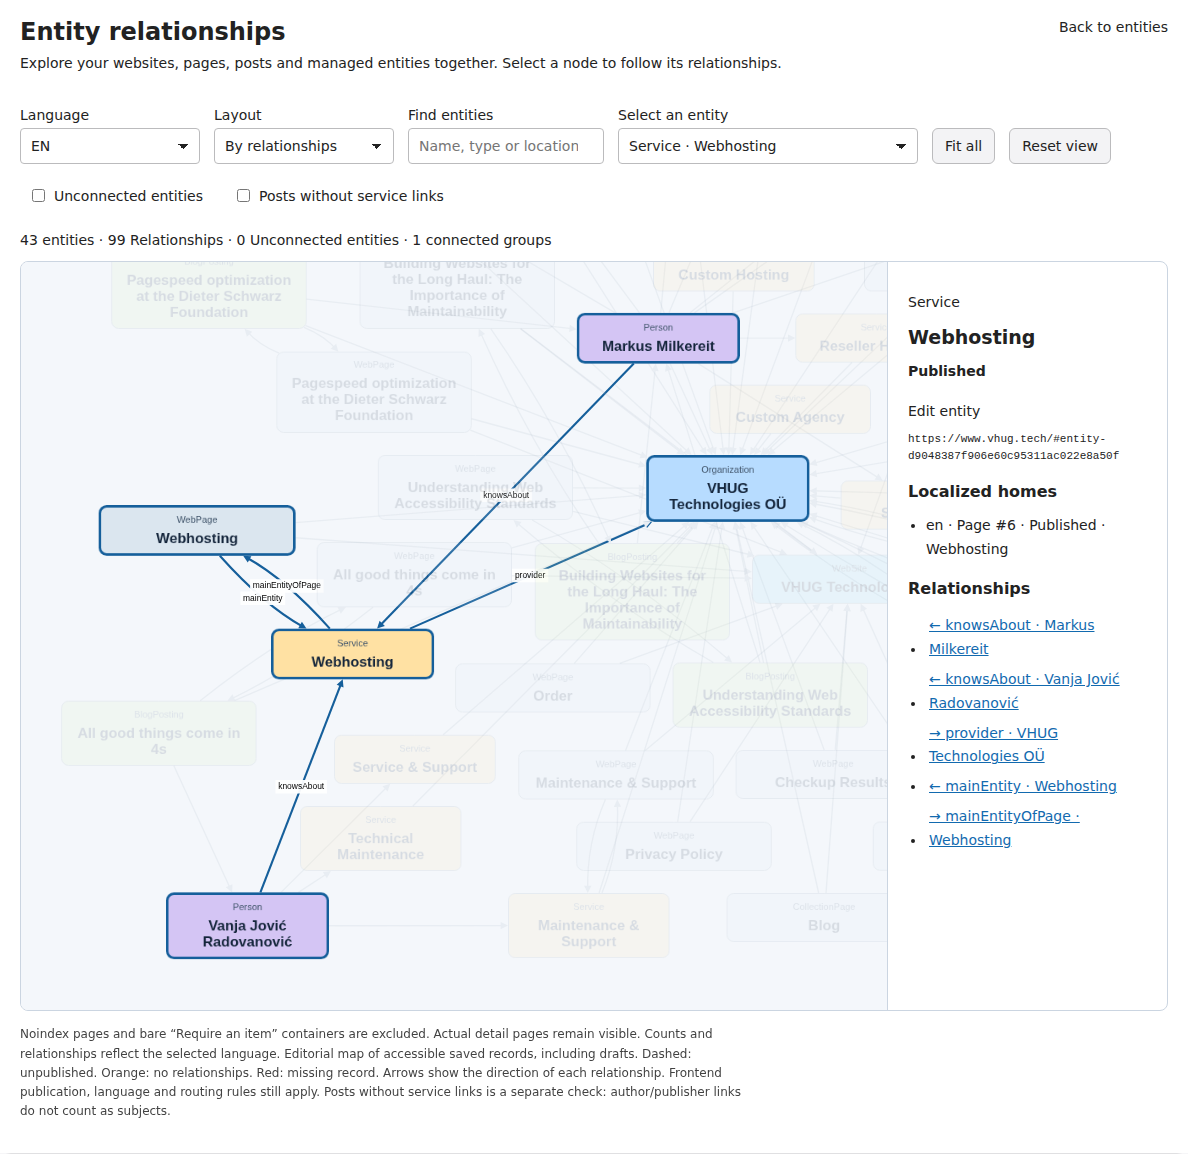
Task: Open the Edit entity link
Action: coord(944,411)
